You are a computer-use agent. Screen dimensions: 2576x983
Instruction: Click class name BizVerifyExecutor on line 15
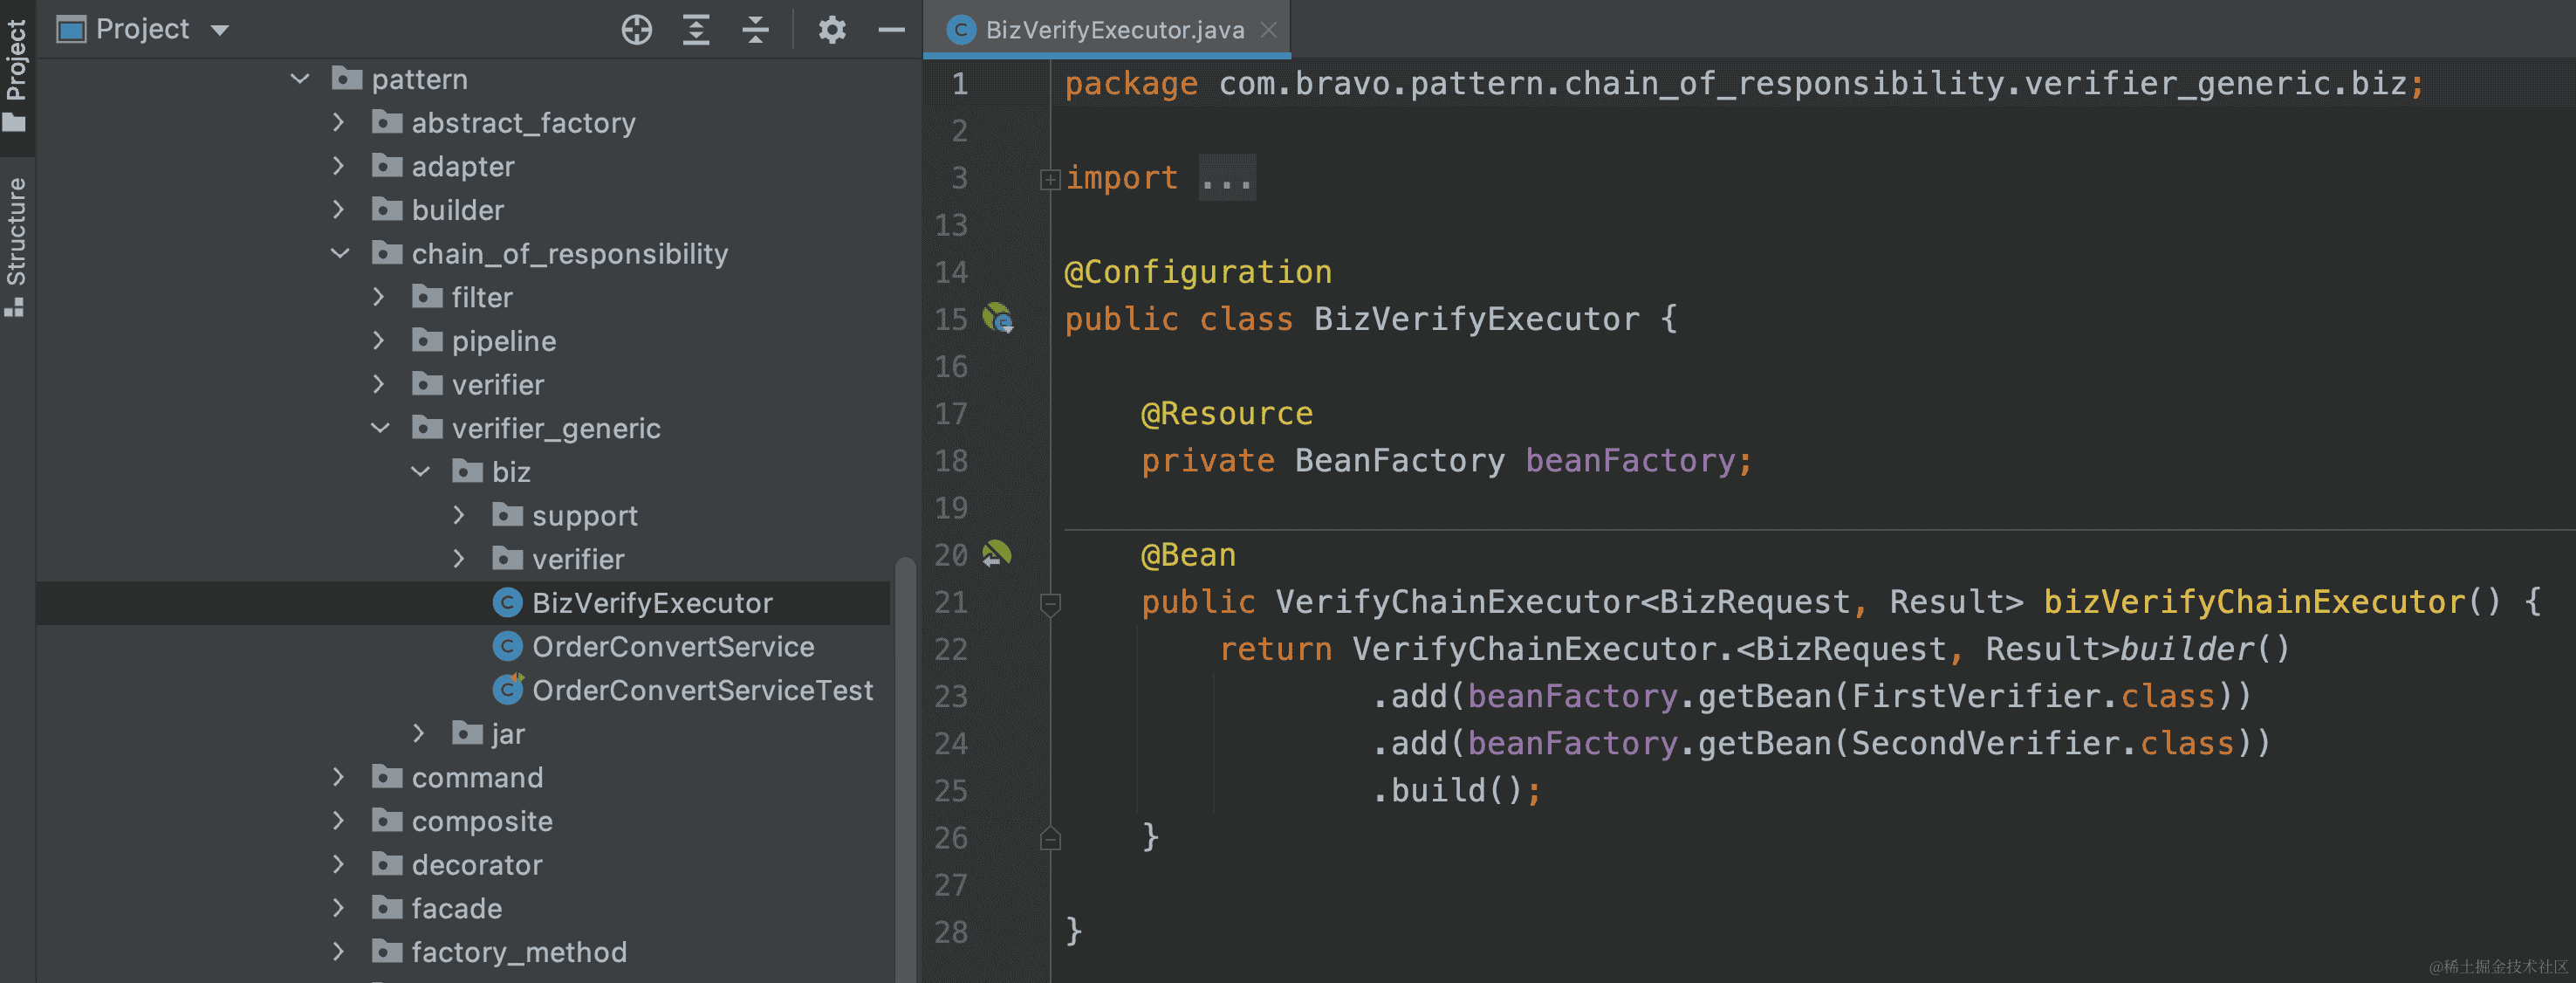coord(1477,319)
